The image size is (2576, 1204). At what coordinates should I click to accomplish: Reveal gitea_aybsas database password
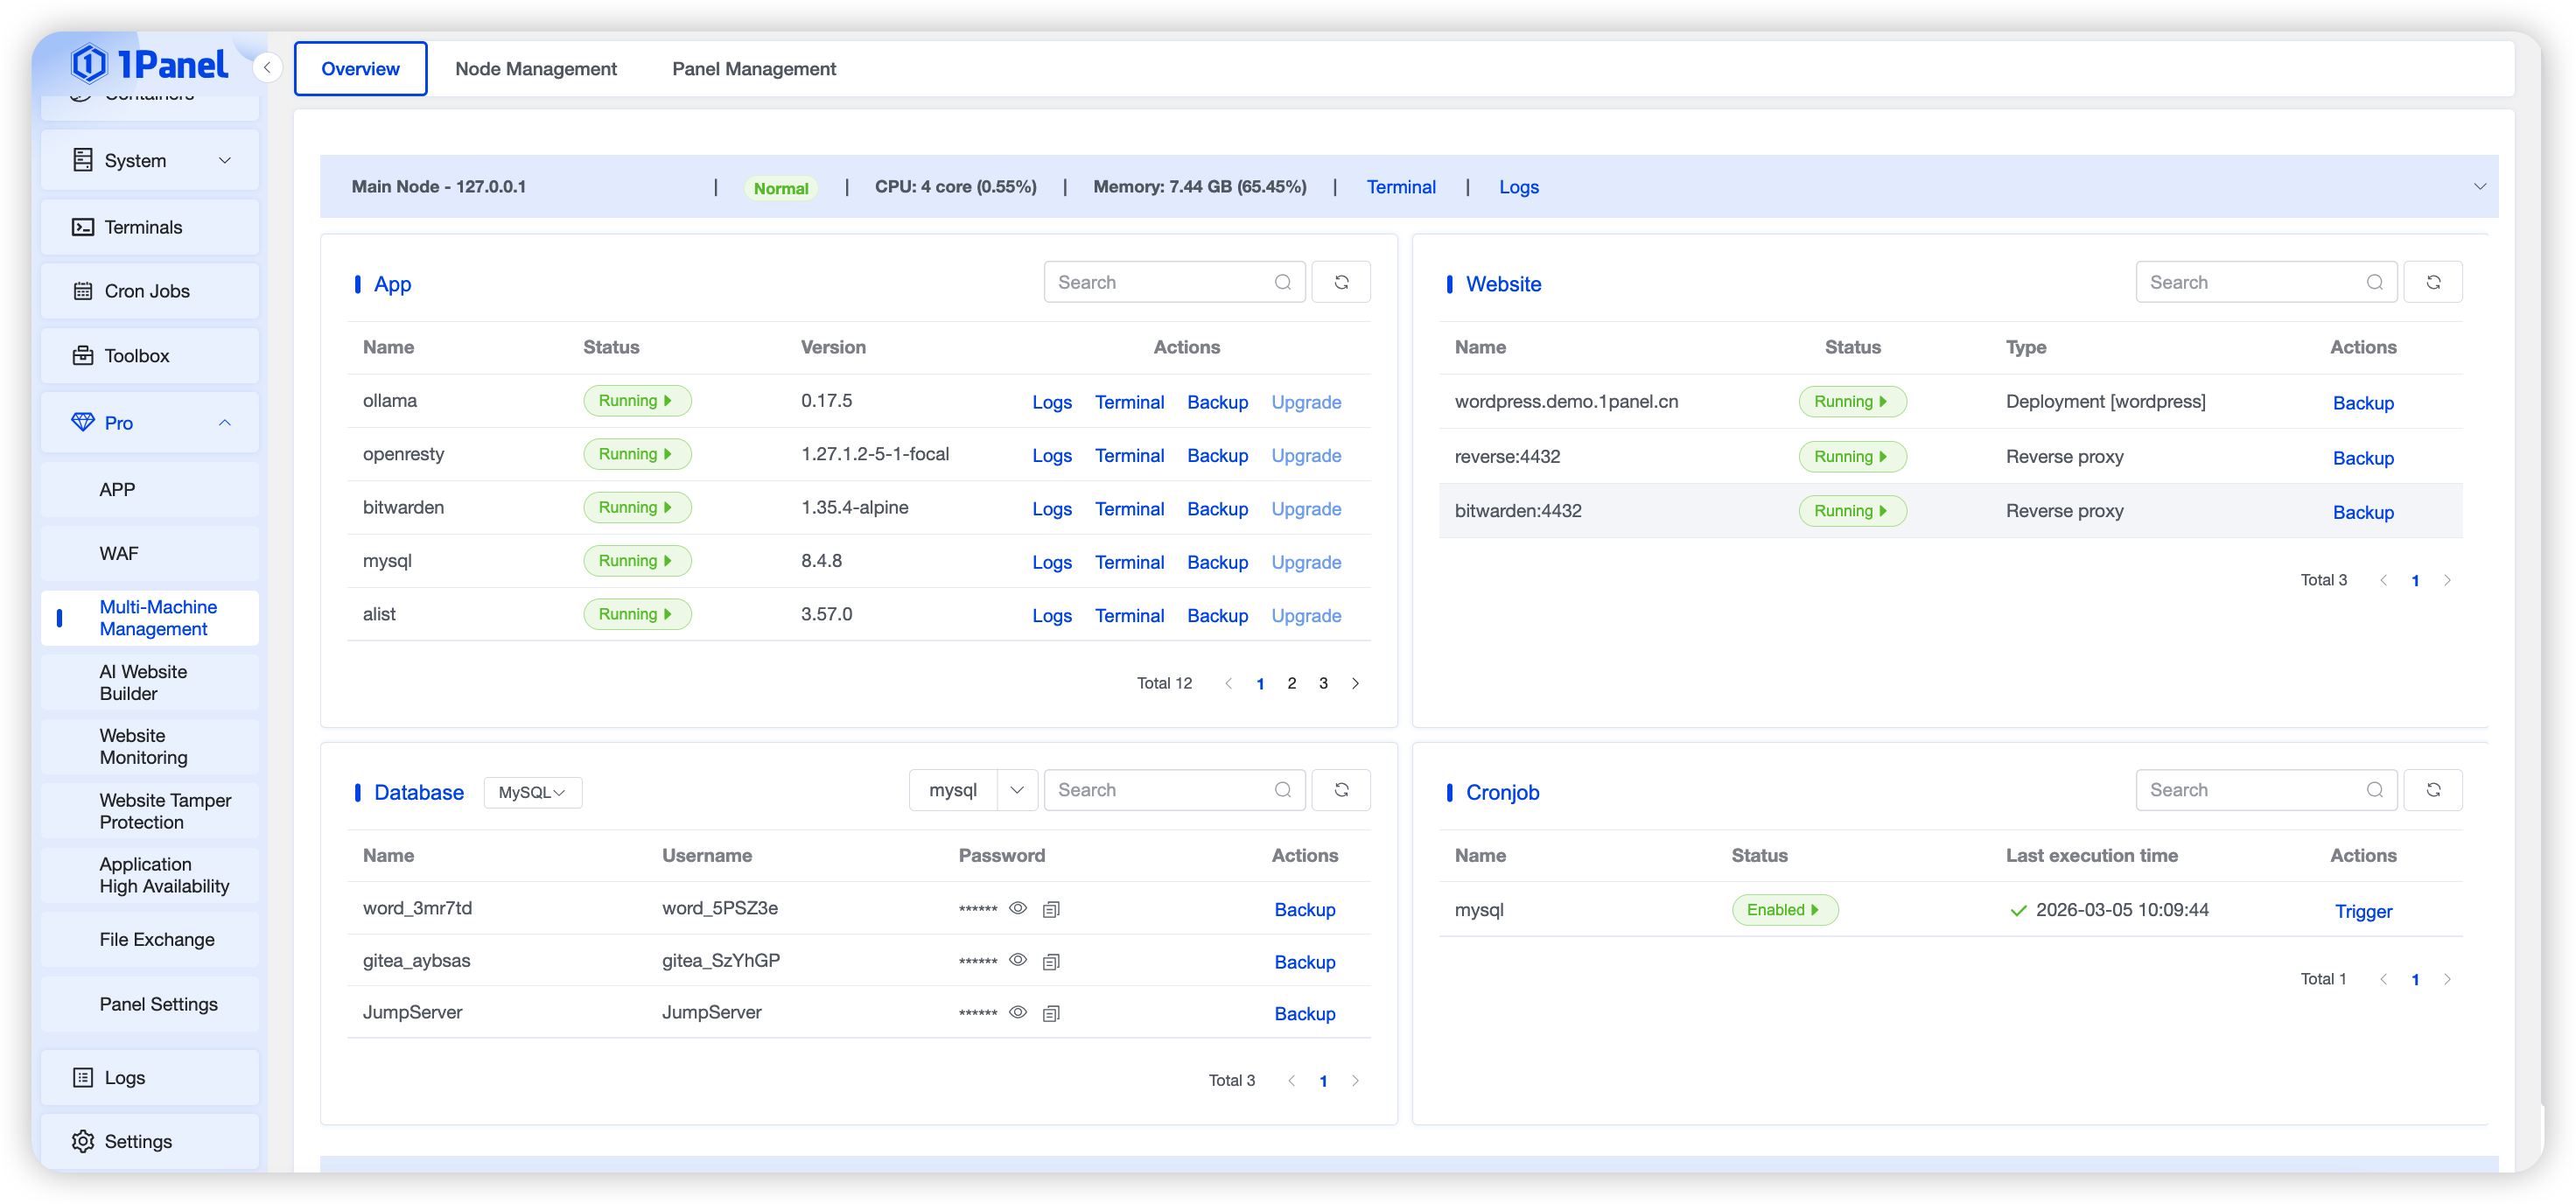pyautogui.click(x=1018, y=960)
